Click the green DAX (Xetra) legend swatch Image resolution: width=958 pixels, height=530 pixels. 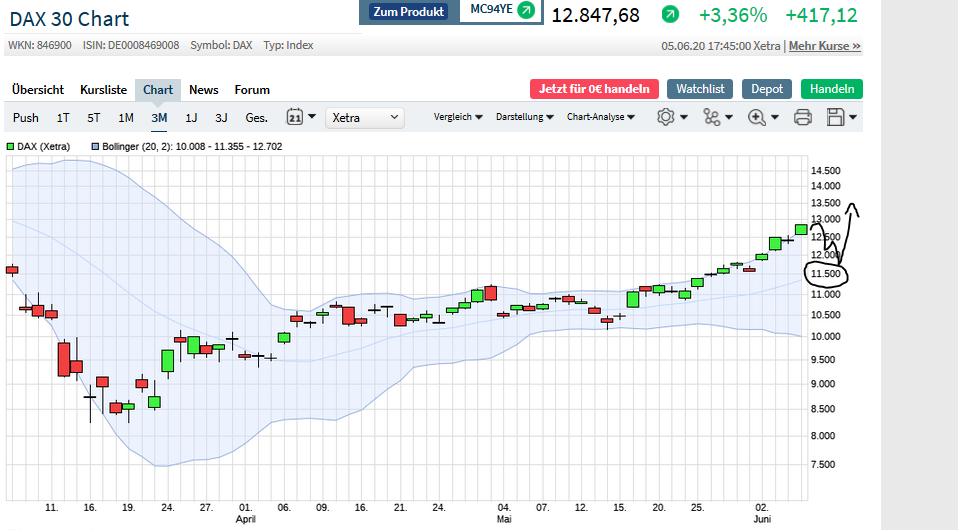pyautogui.click(x=11, y=146)
